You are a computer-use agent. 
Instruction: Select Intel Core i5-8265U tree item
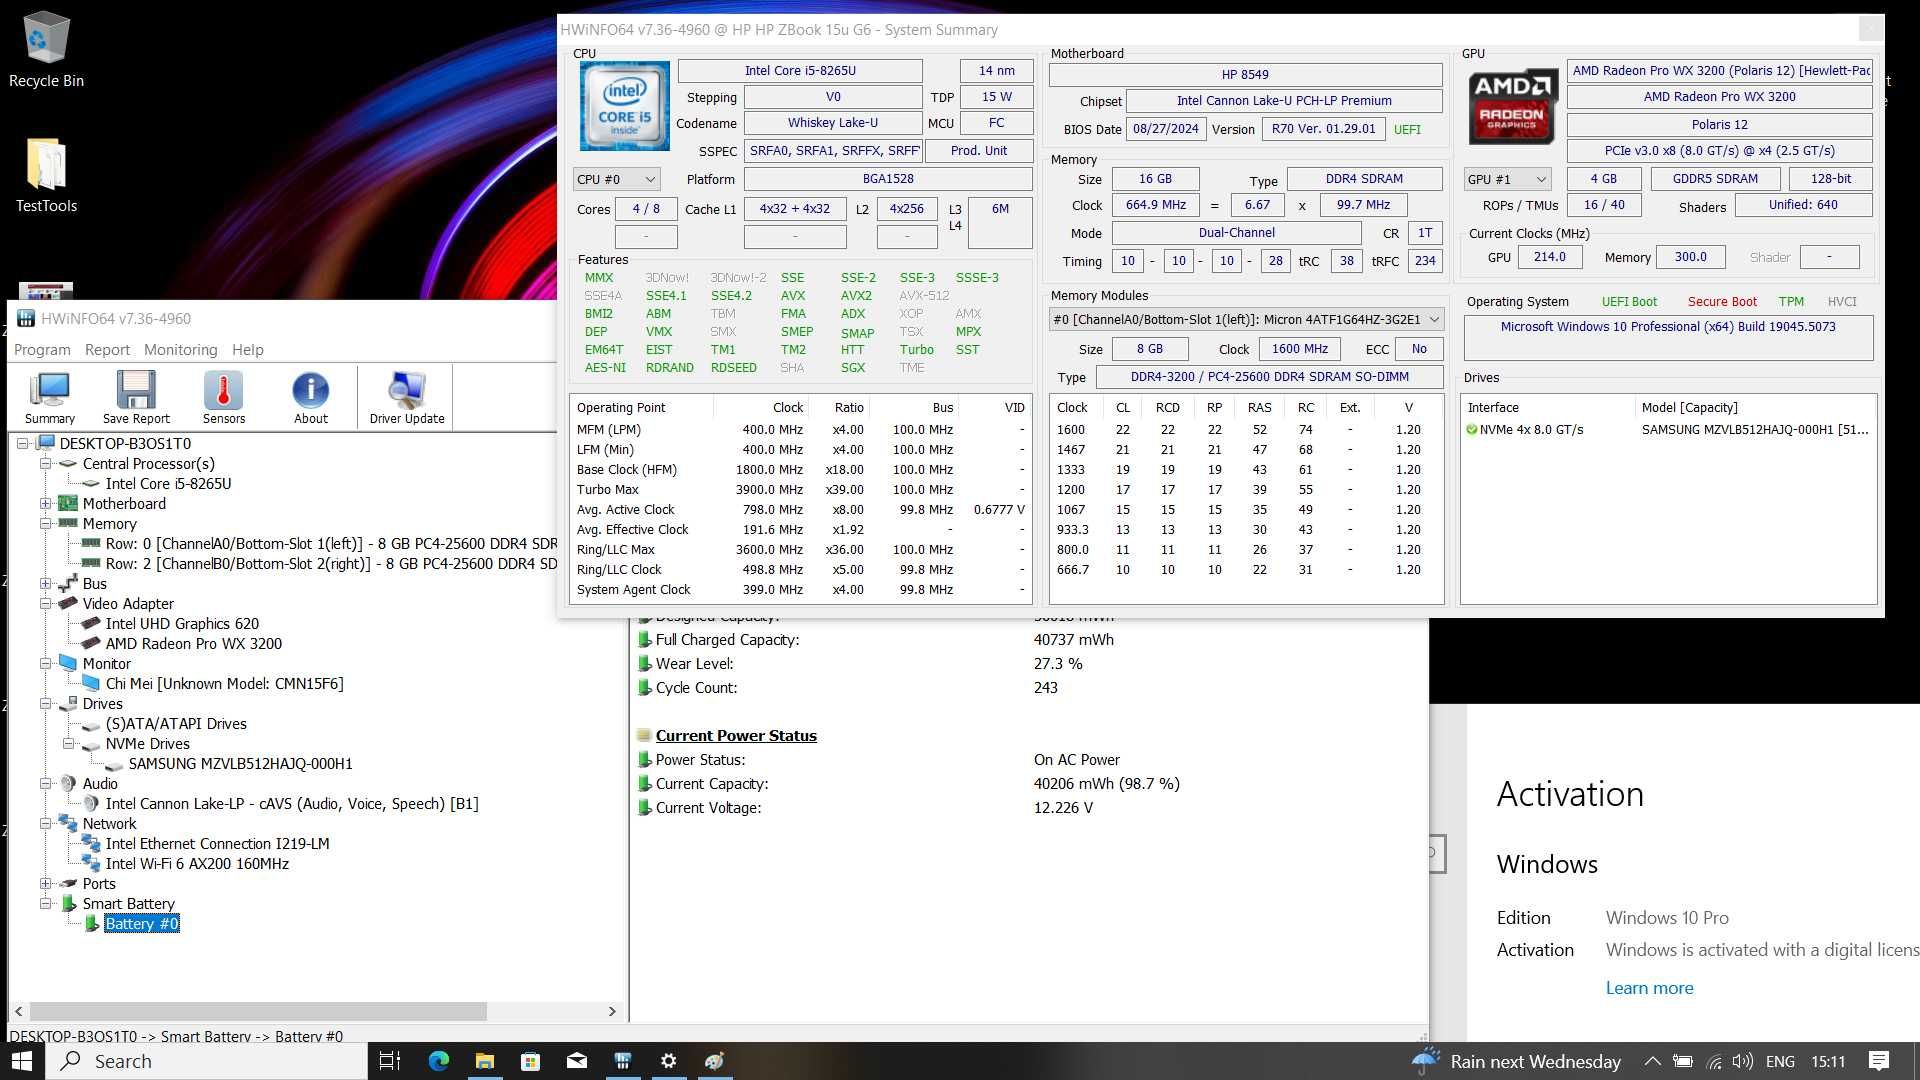168,483
